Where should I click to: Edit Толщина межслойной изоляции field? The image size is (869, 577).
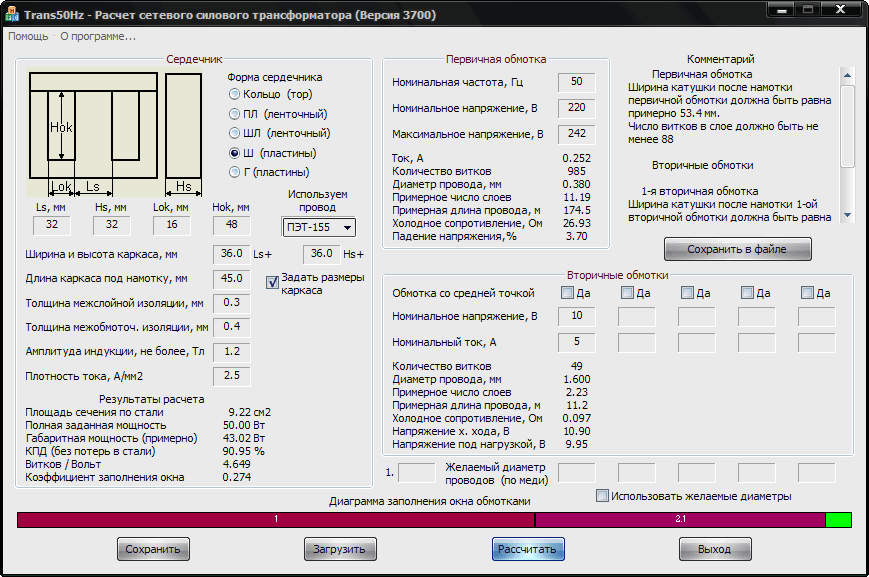pos(232,303)
